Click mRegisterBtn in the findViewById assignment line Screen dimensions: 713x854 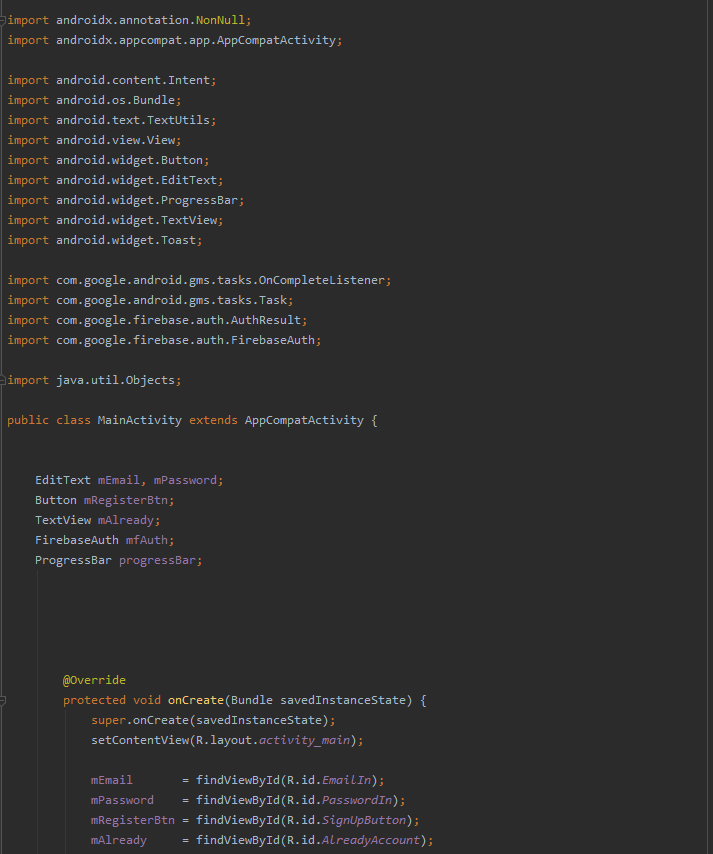click(133, 820)
